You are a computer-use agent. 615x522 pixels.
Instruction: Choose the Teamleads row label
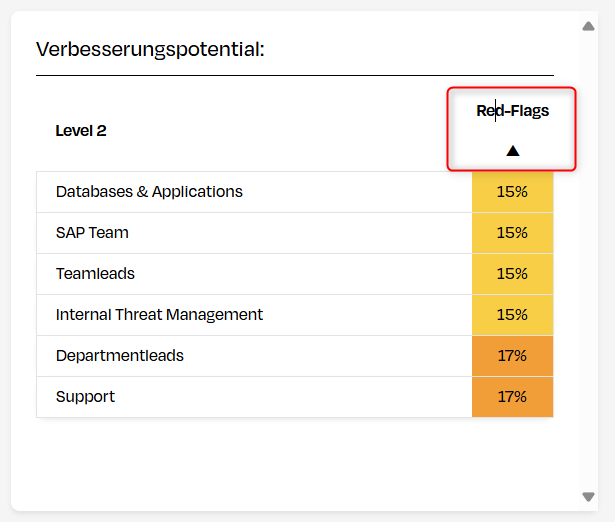95,274
